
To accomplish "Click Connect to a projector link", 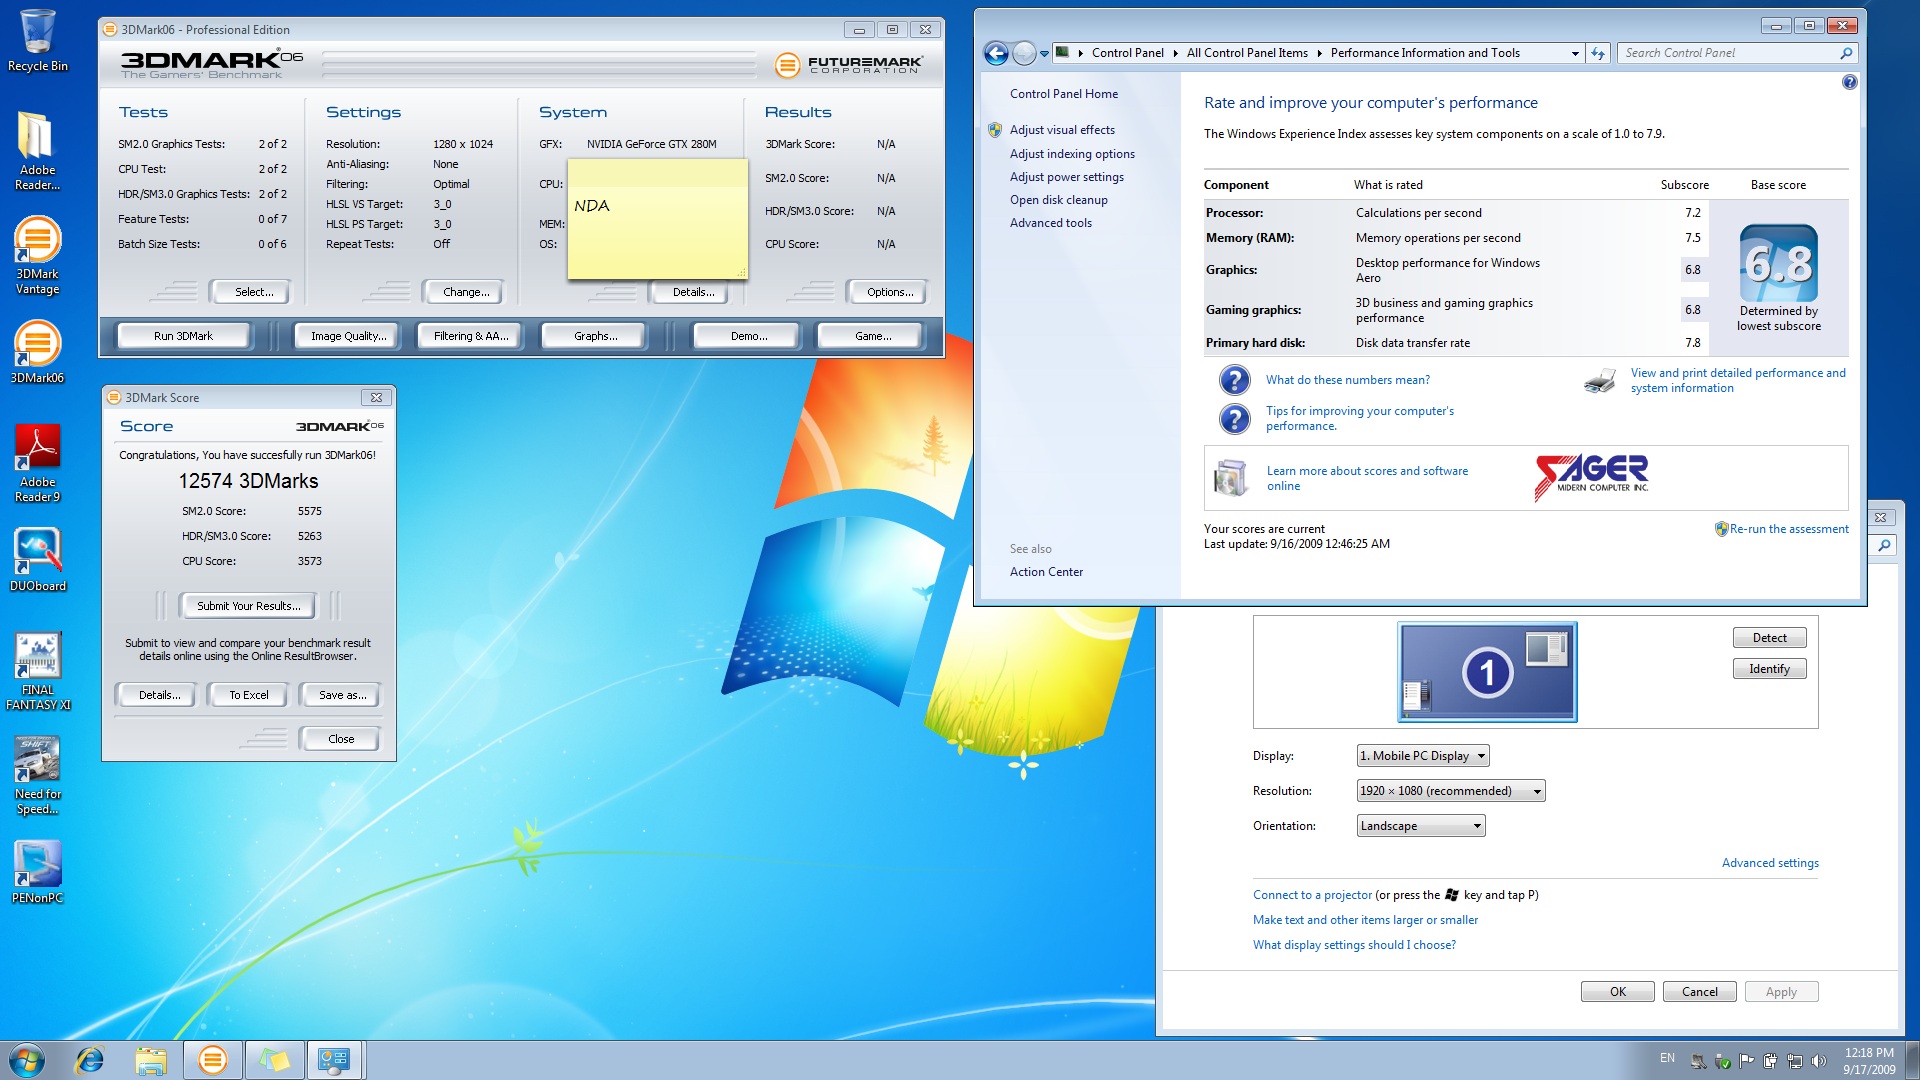I will tap(1312, 895).
